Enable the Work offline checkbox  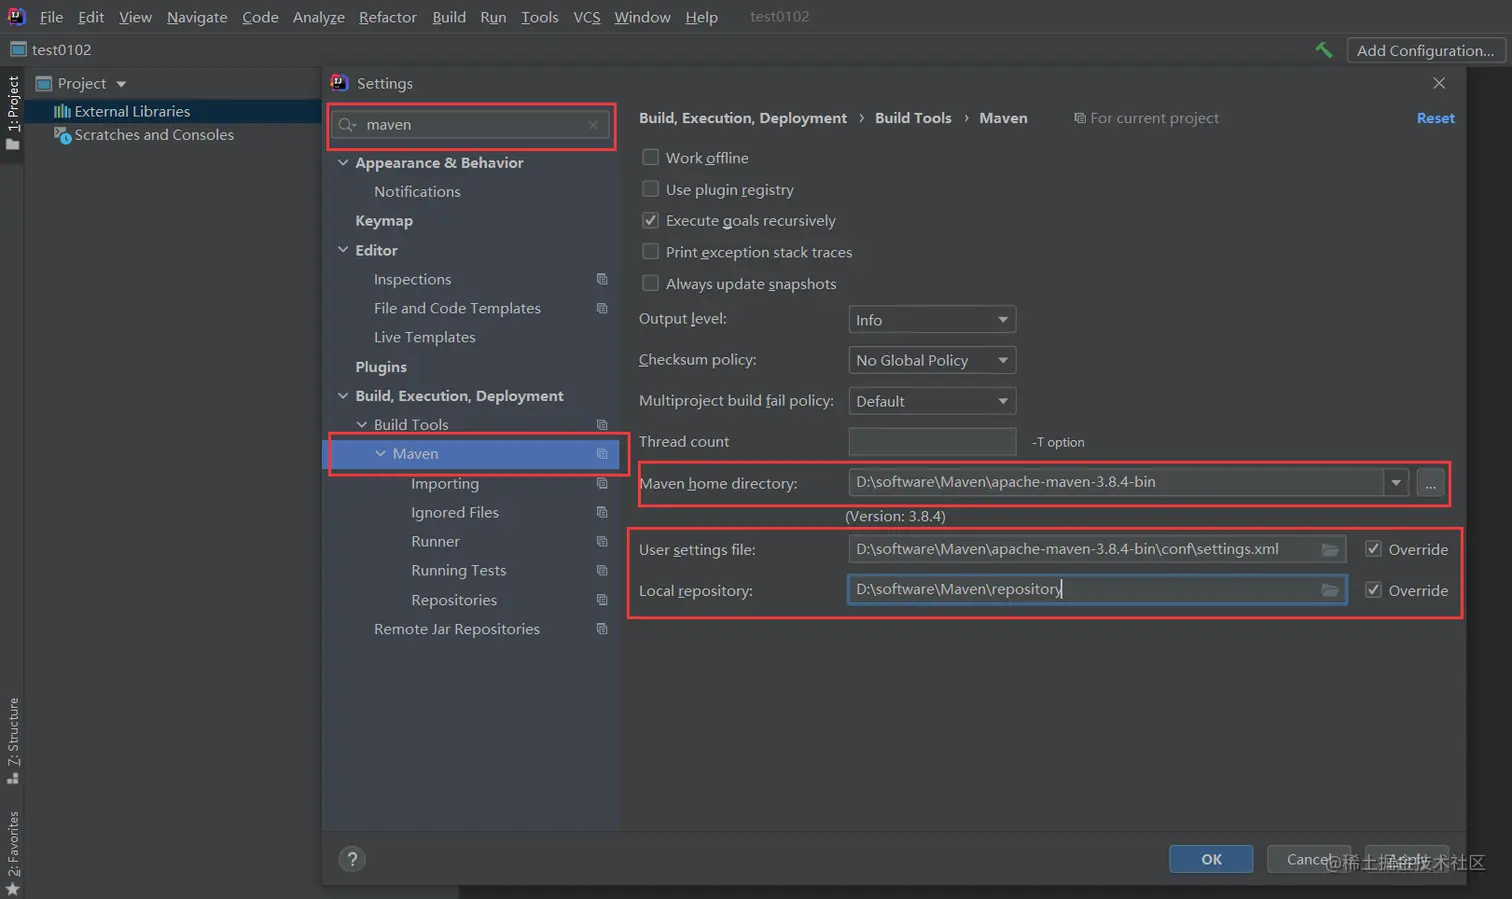coord(650,157)
